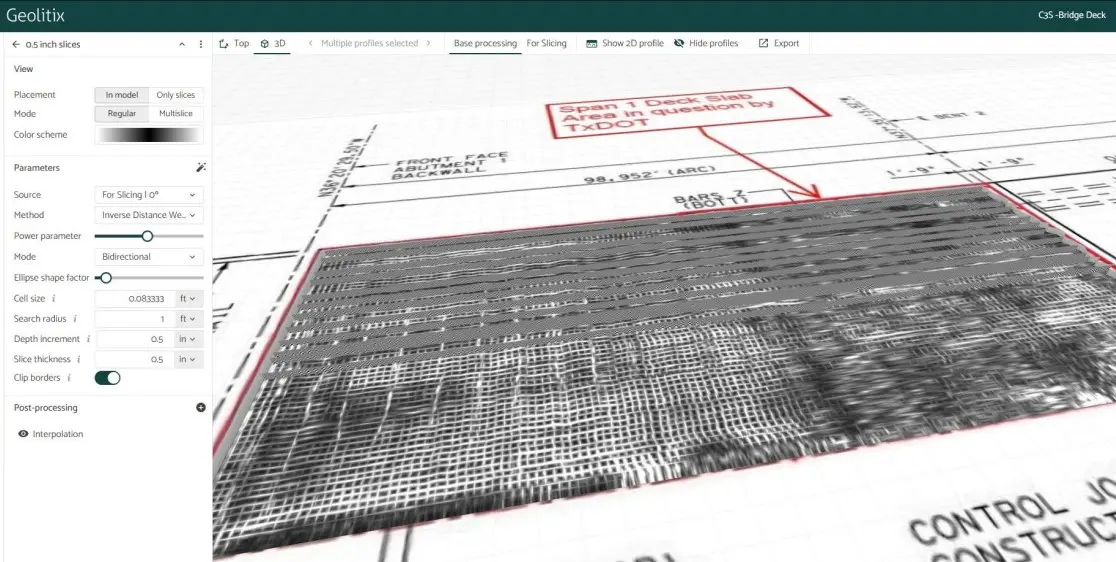
Task: Click the Slice thickness input field
Action: (135, 359)
